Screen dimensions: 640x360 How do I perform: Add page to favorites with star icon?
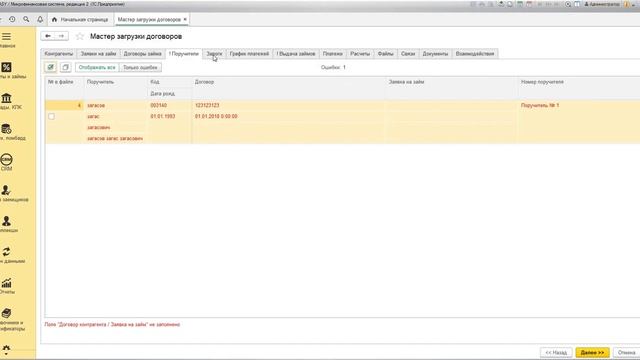[80, 36]
